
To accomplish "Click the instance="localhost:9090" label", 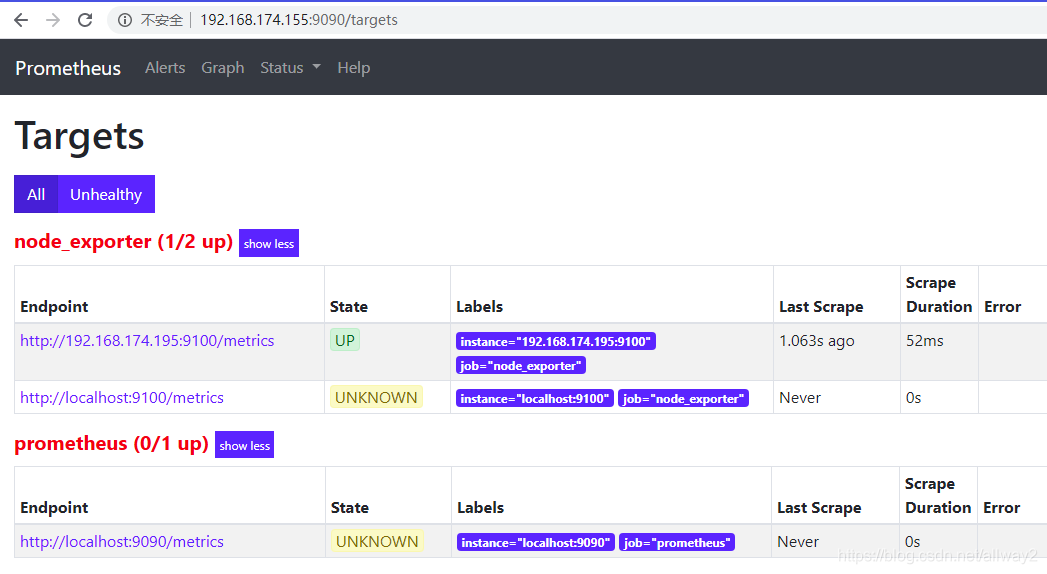I will (536, 543).
